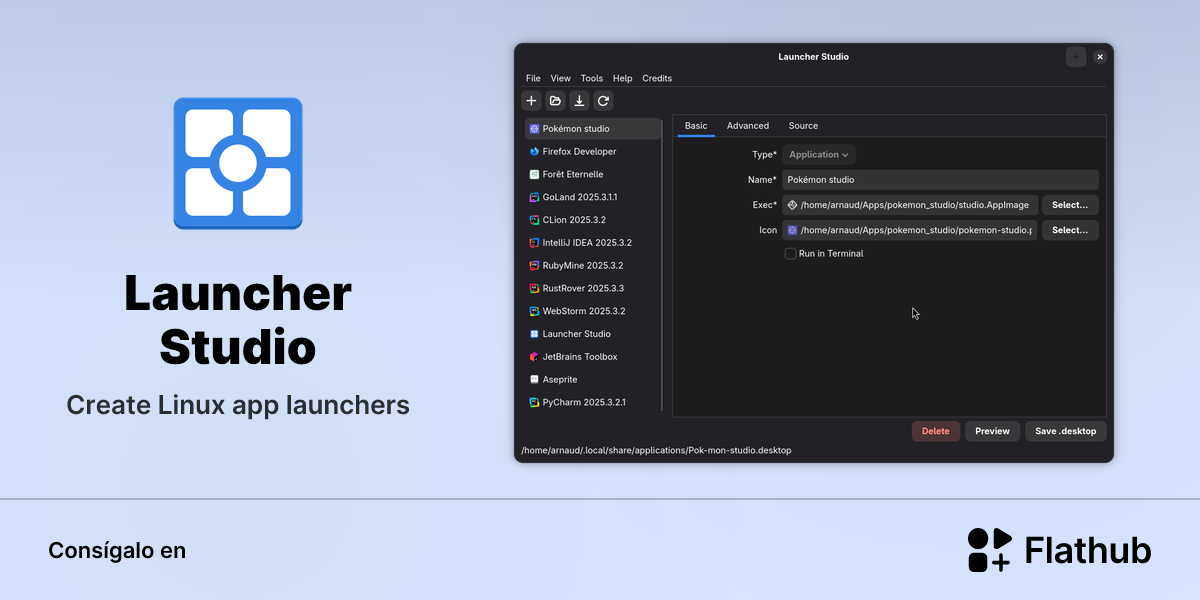Select 'Firefox Developer' in the list
Image resolution: width=1200 pixels, height=600 pixels.
coord(593,152)
